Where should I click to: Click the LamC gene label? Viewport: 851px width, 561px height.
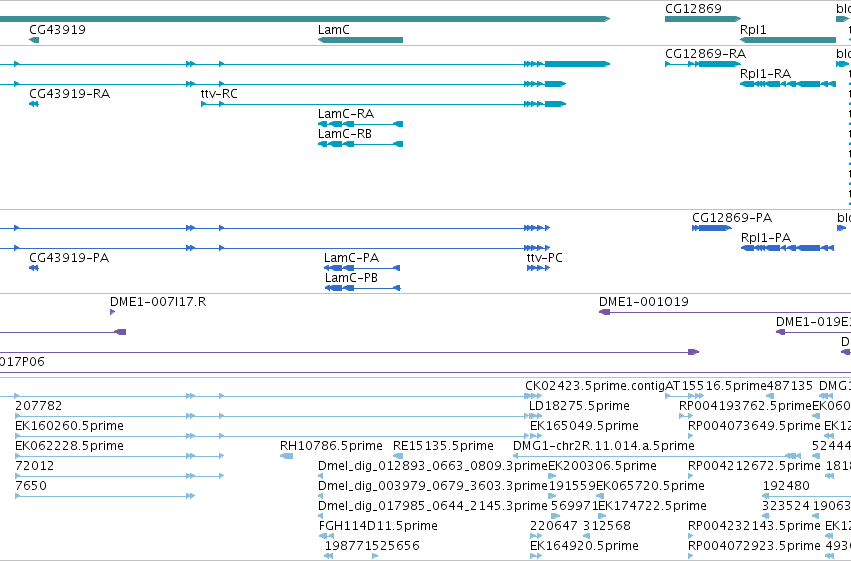(334, 30)
